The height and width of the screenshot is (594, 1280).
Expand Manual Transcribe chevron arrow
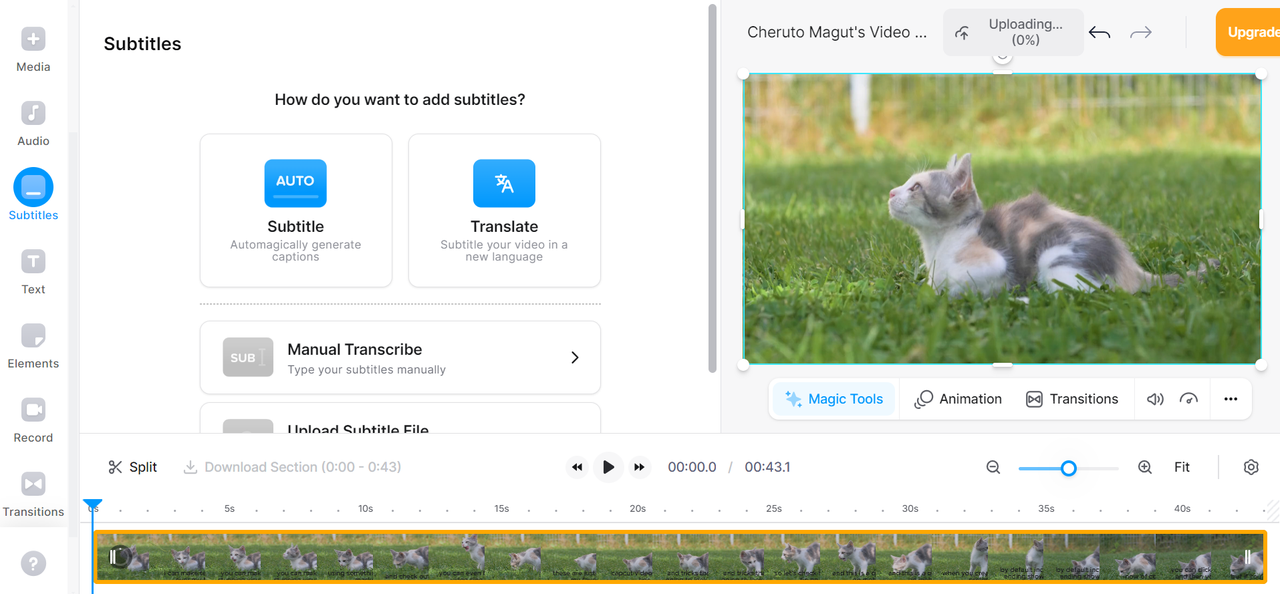(575, 358)
